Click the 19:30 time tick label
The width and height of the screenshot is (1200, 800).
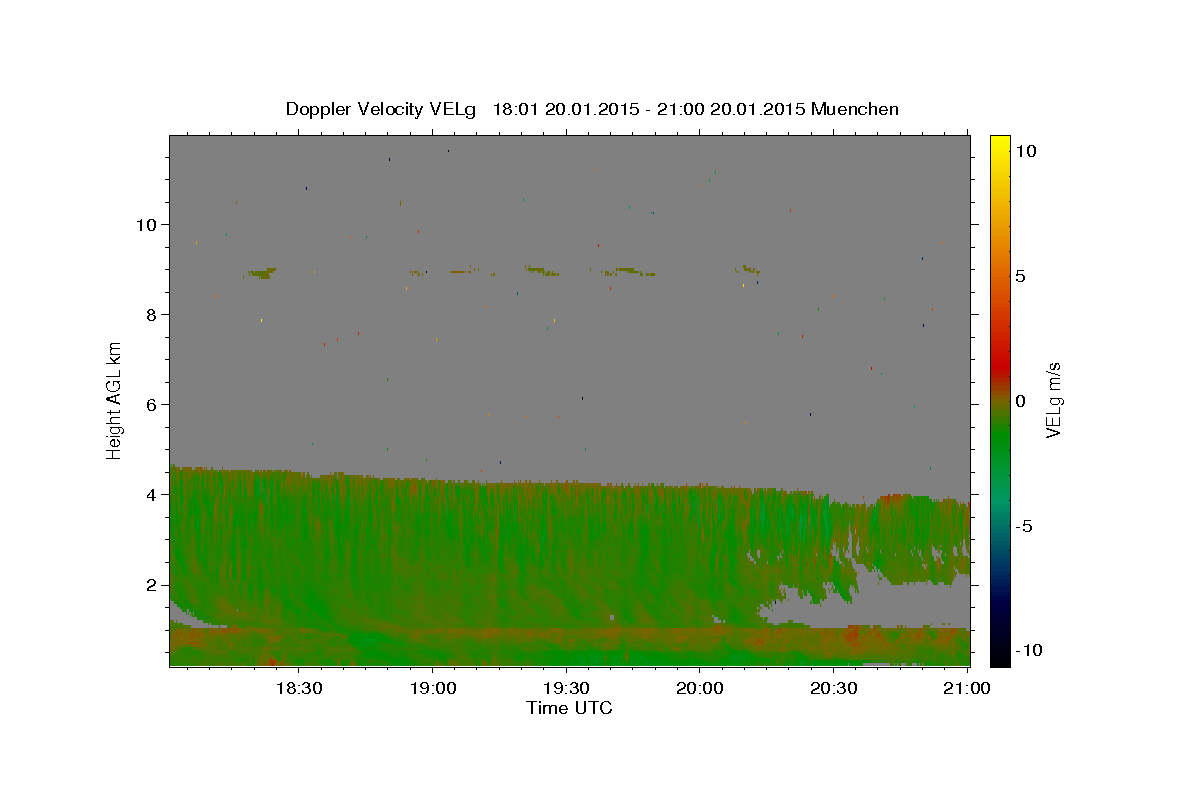pos(566,688)
